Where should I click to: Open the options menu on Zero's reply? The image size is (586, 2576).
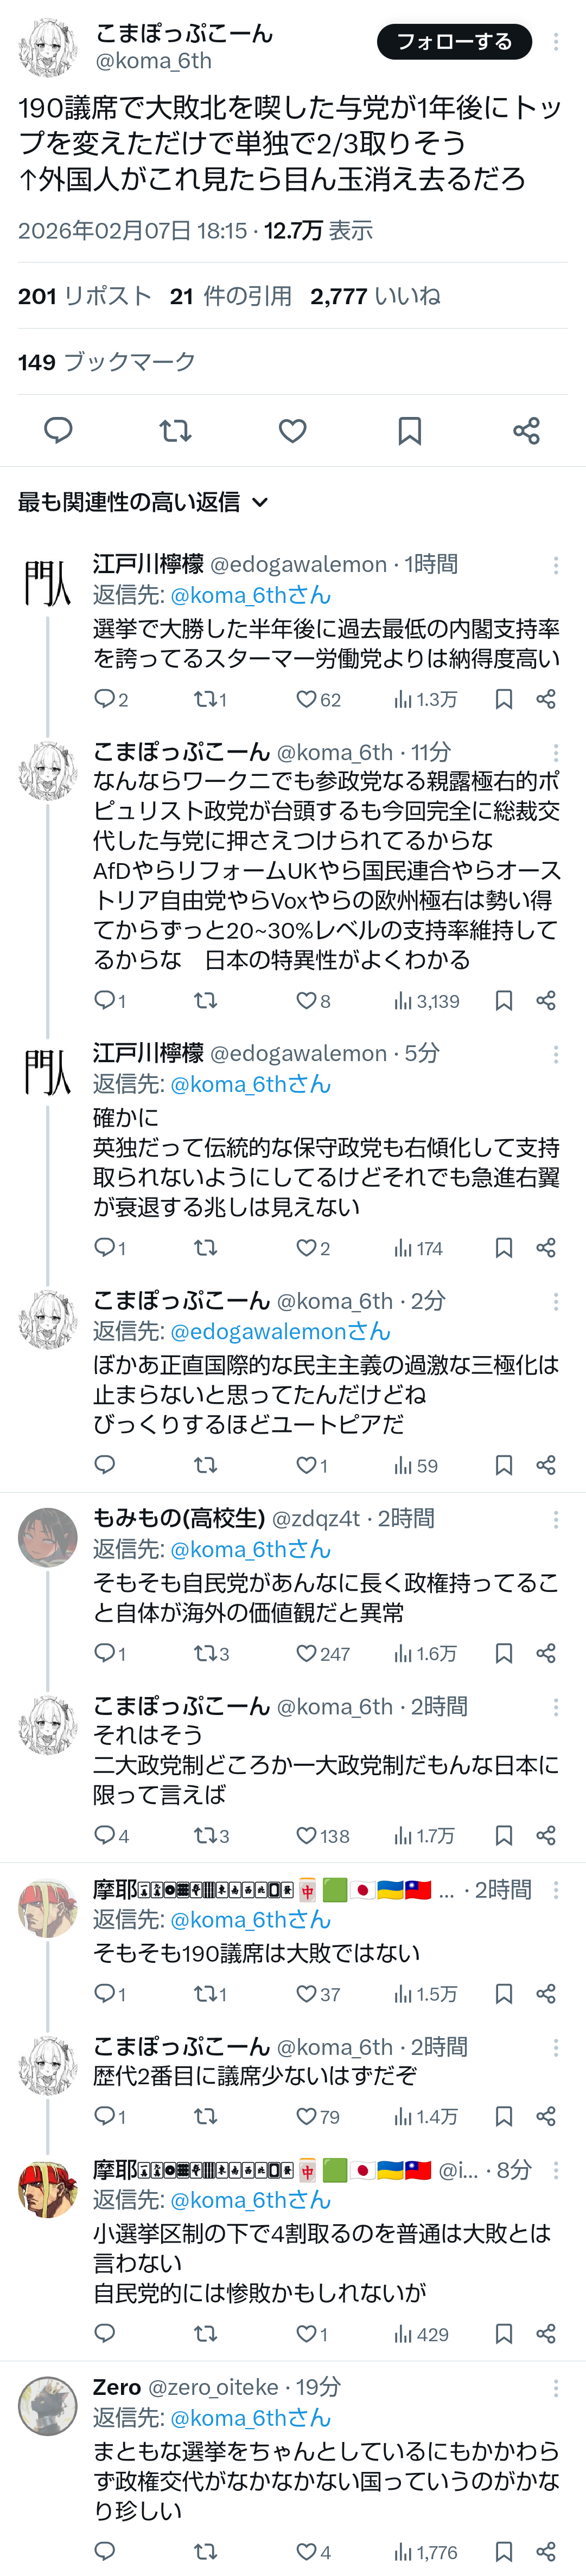(556, 2388)
